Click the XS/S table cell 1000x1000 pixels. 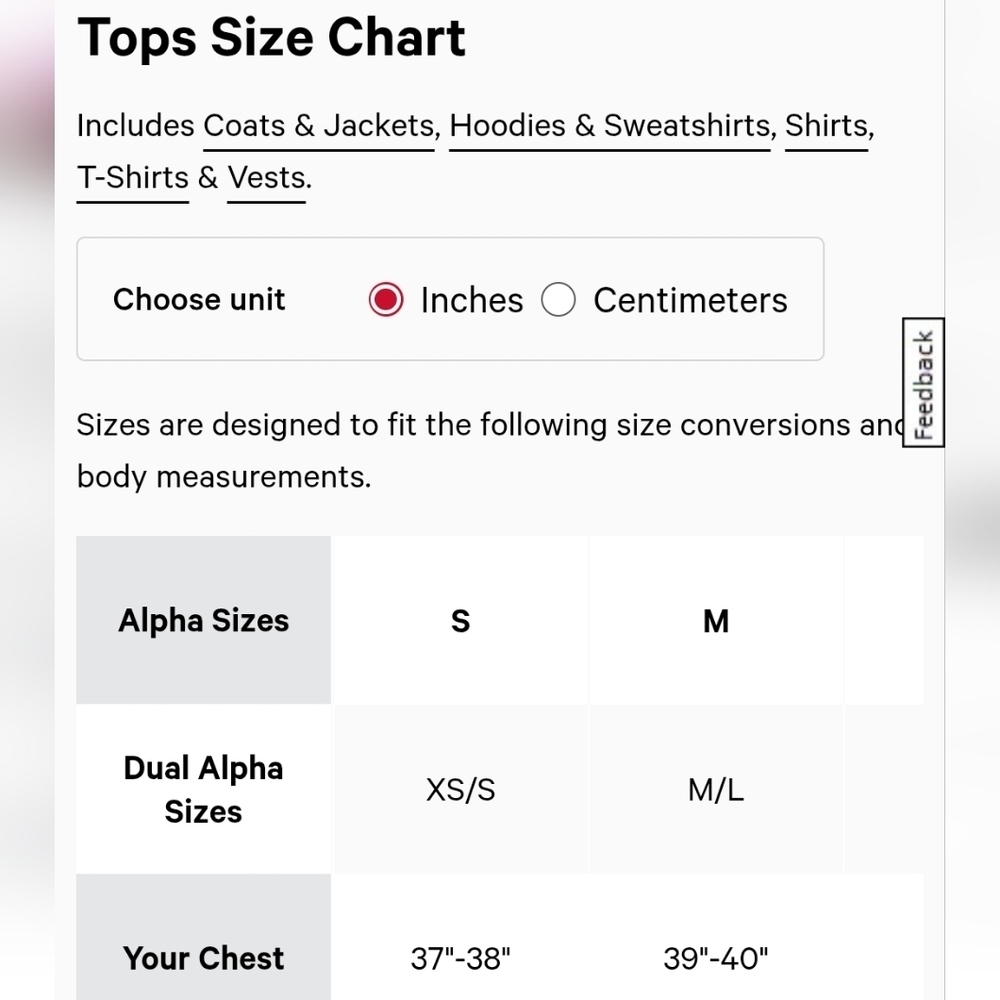pyautogui.click(x=460, y=790)
